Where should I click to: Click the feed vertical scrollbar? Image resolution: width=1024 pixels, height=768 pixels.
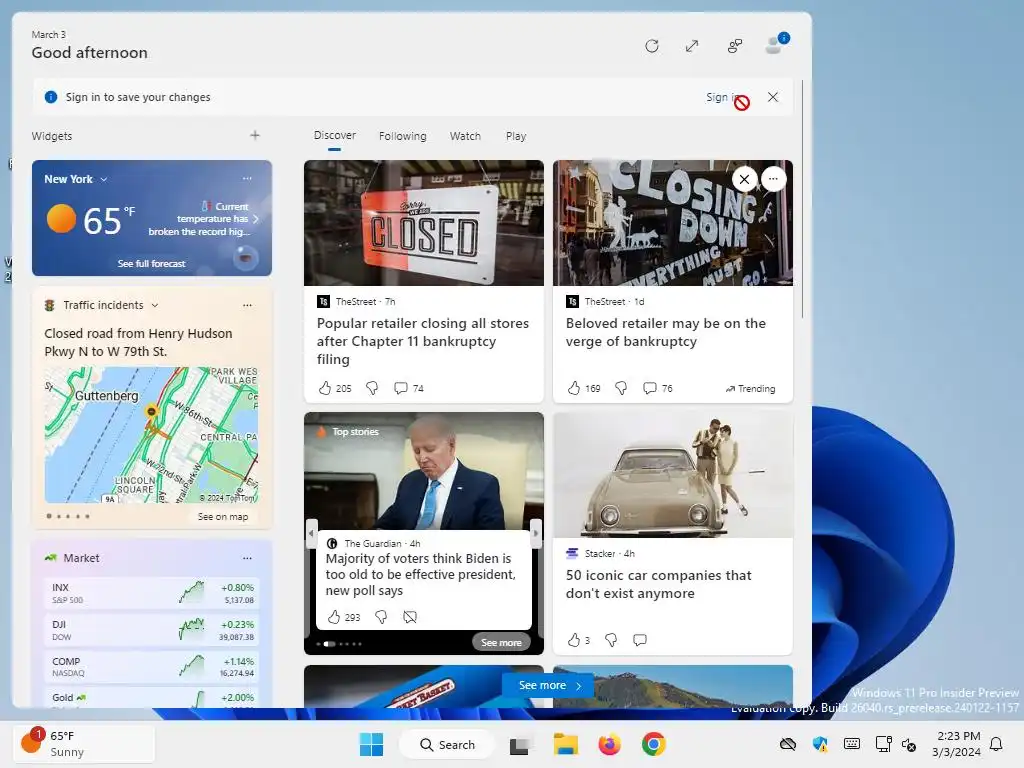(x=803, y=199)
